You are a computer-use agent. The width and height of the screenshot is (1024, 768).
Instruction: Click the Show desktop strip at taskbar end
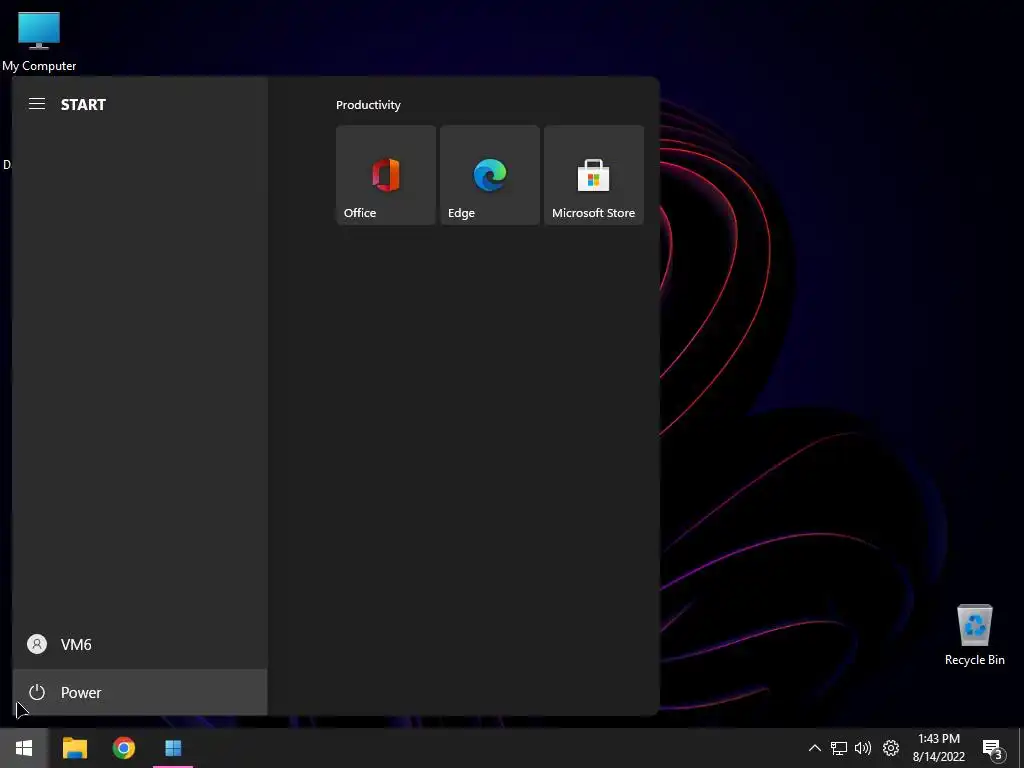1021,748
